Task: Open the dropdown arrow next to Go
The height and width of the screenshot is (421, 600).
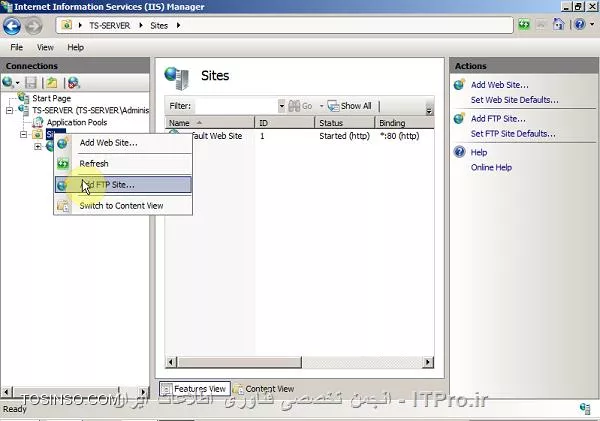Action: (x=321, y=106)
